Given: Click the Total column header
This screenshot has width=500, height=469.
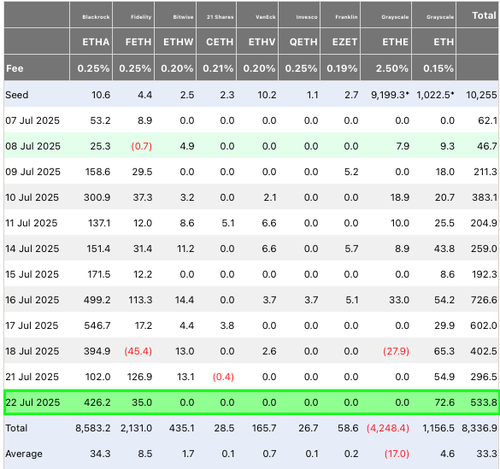Looking at the screenshot, I should tap(484, 16).
